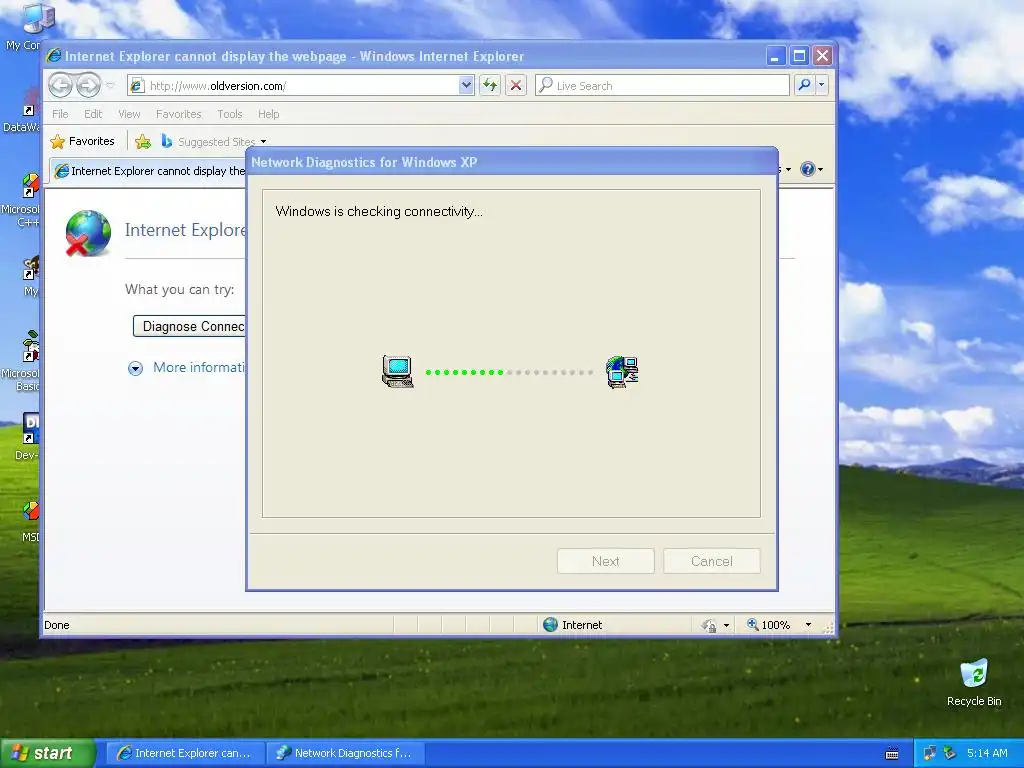The image size is (1024, 768).
Task: Select the 'Internet Explorer cannot display' tab
Action: coord(149,171)
